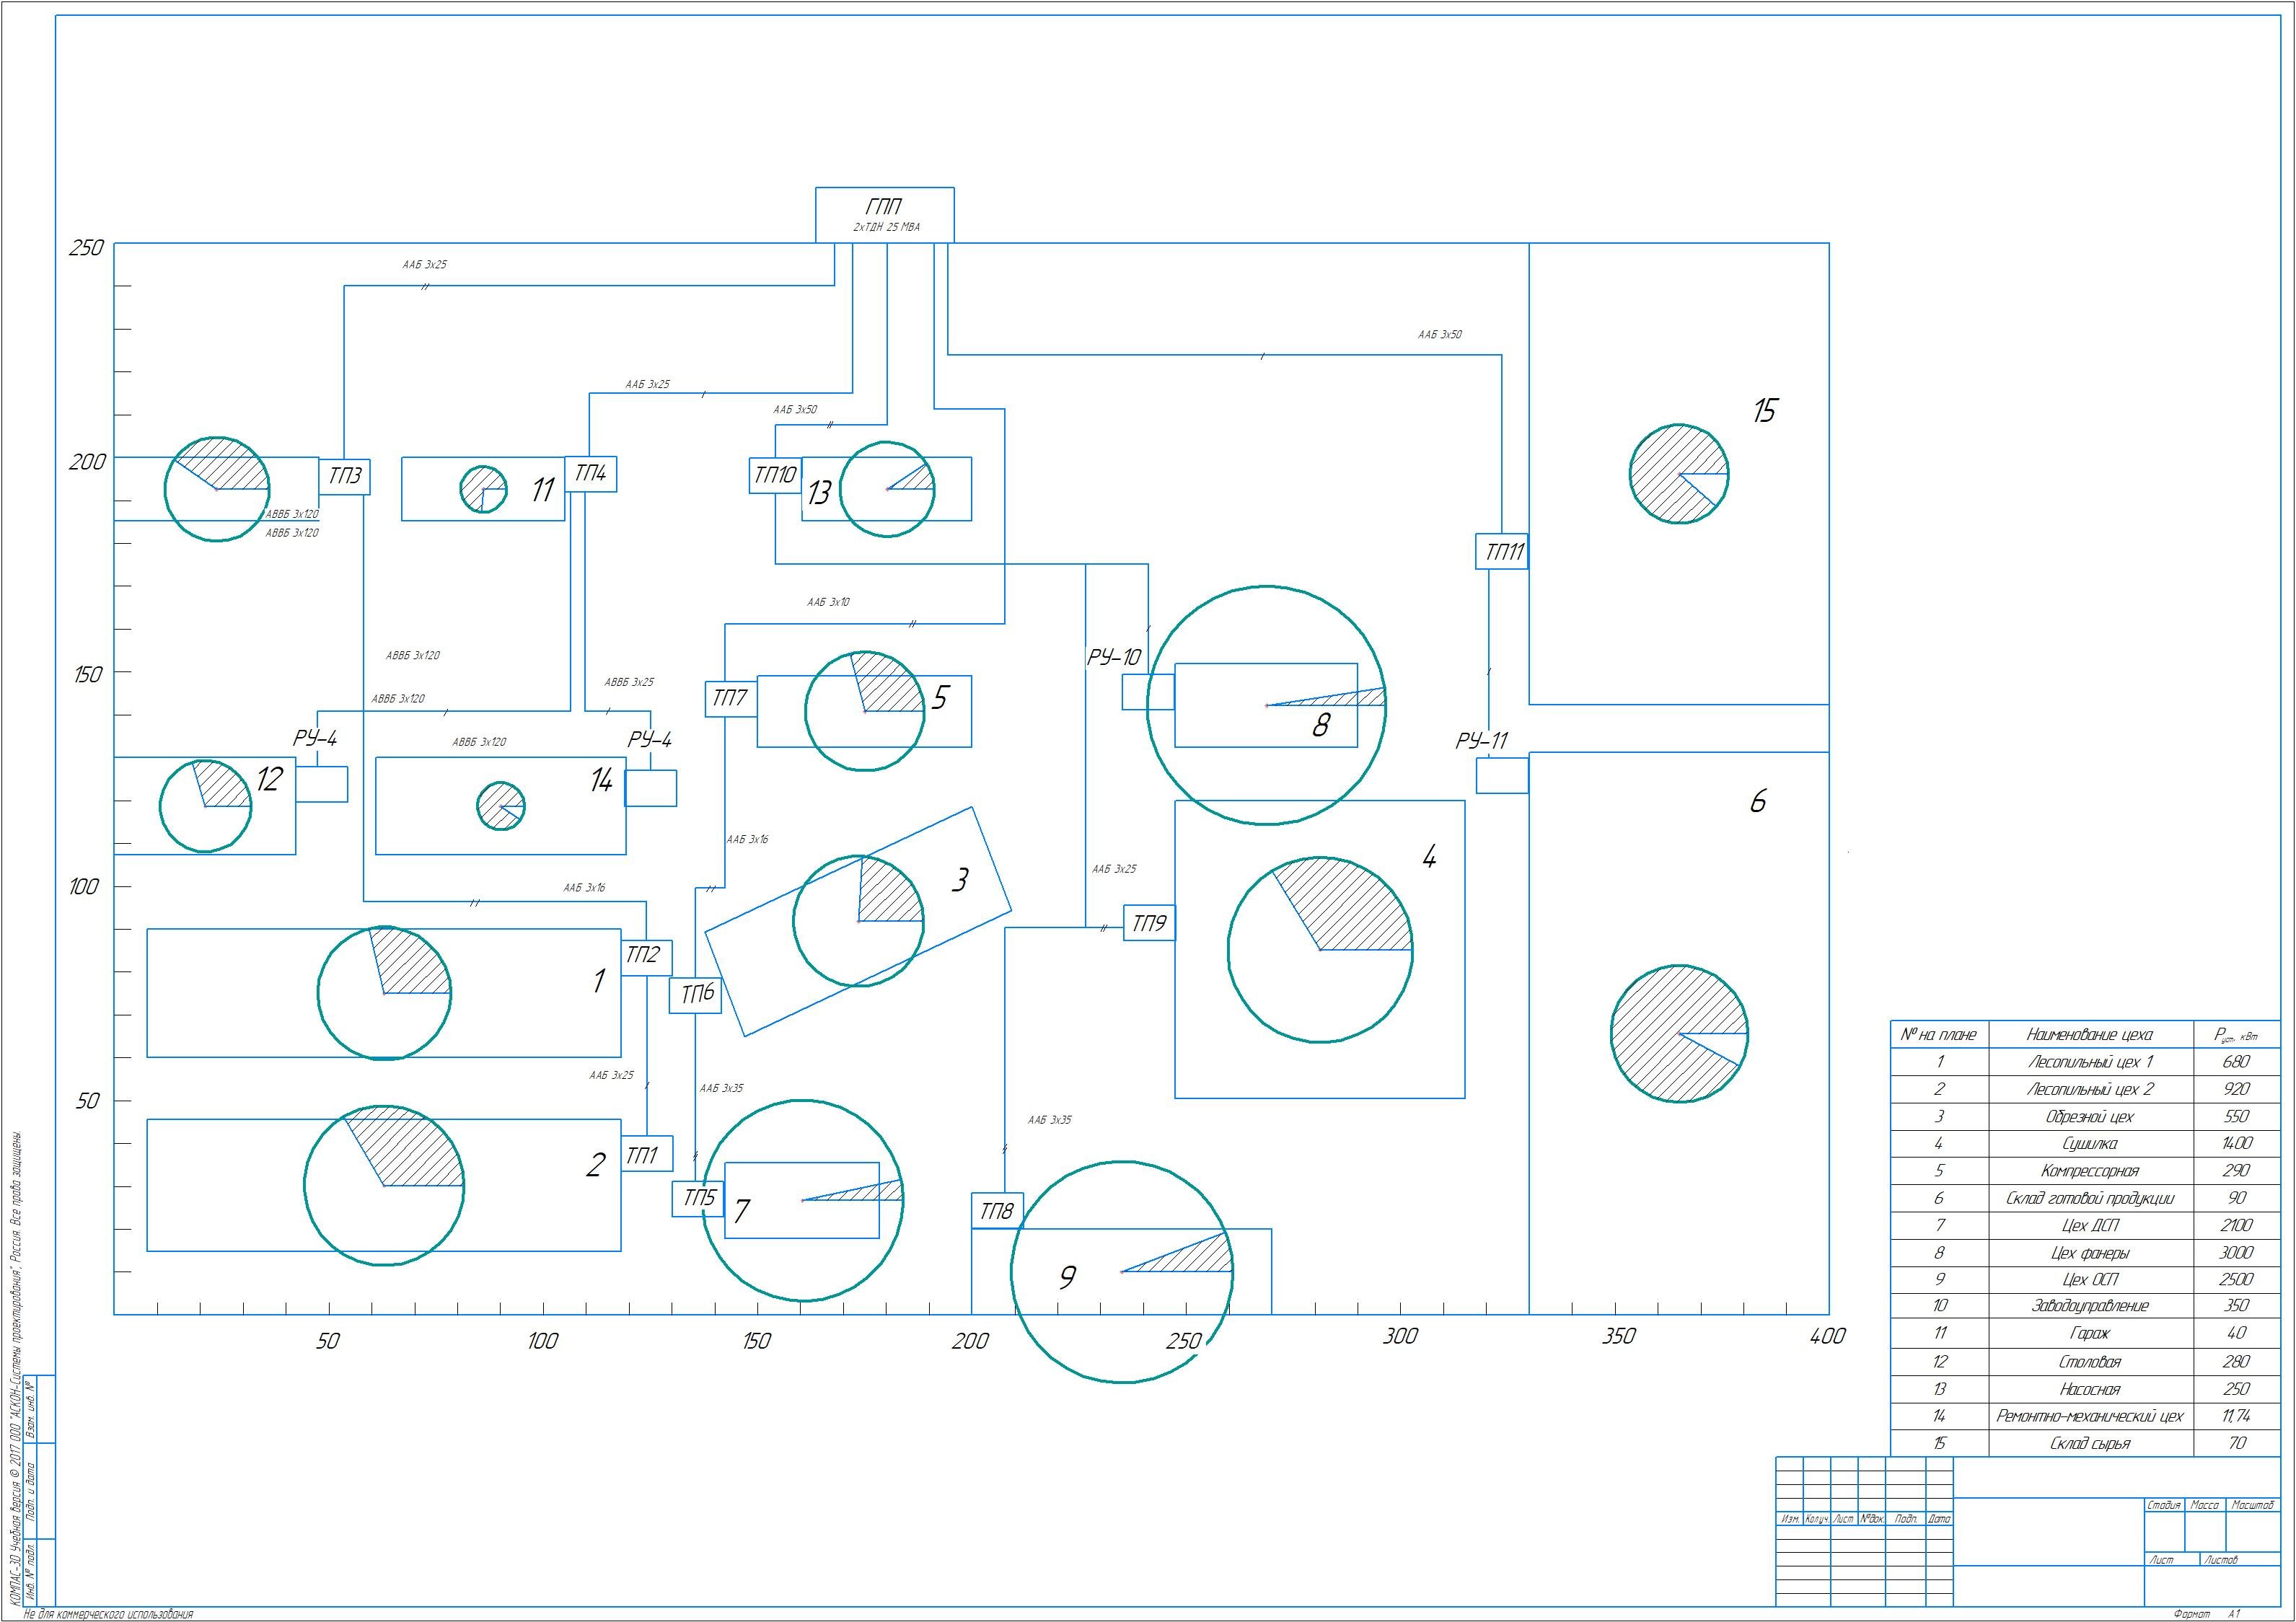Select the ТП3 transformer substation box
This screenshot has height=1622, width=2296.
344,476
